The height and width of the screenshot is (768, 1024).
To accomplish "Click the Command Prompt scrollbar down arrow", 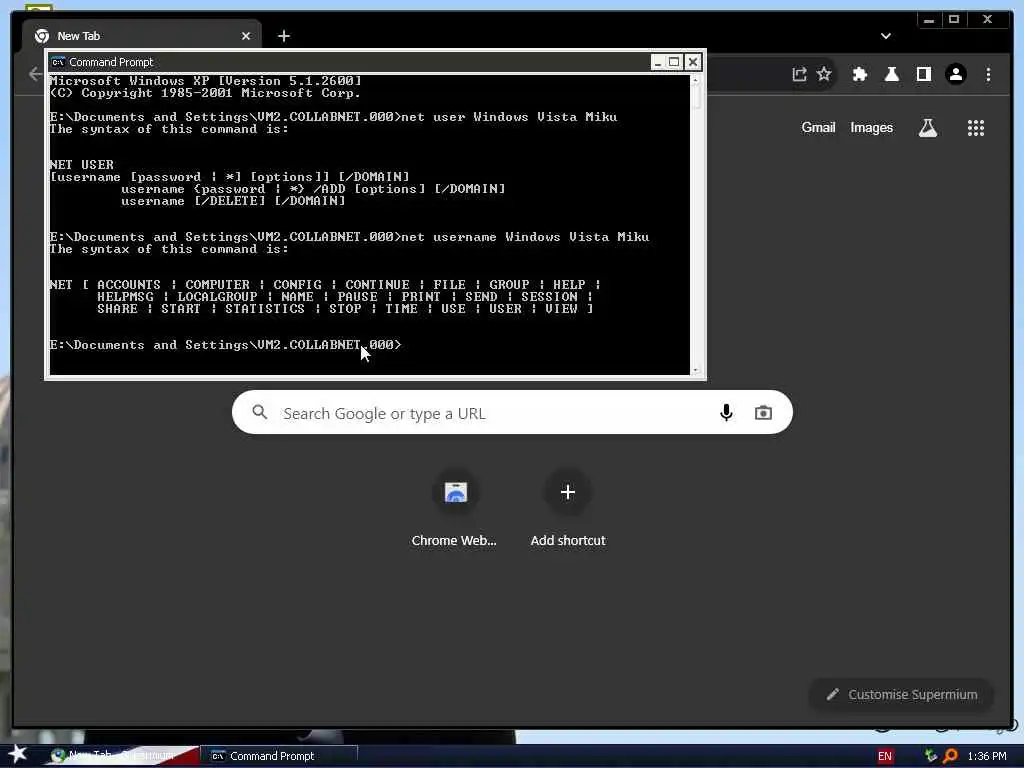I will 696,370.
